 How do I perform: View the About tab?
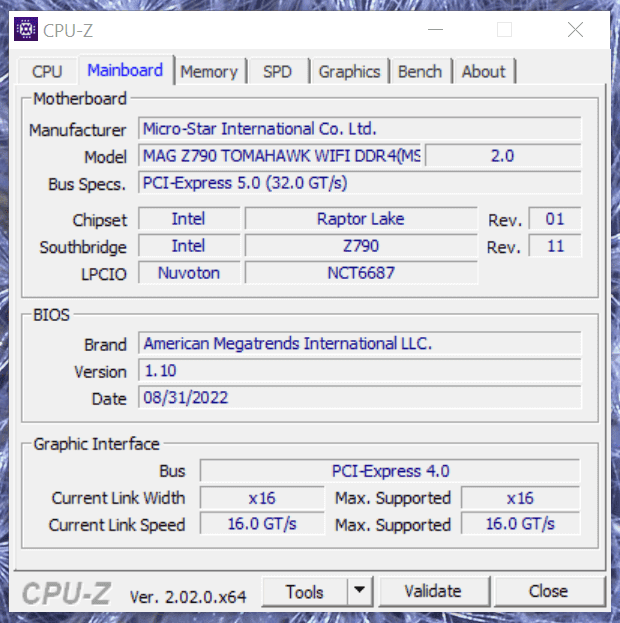click(483, 72)
